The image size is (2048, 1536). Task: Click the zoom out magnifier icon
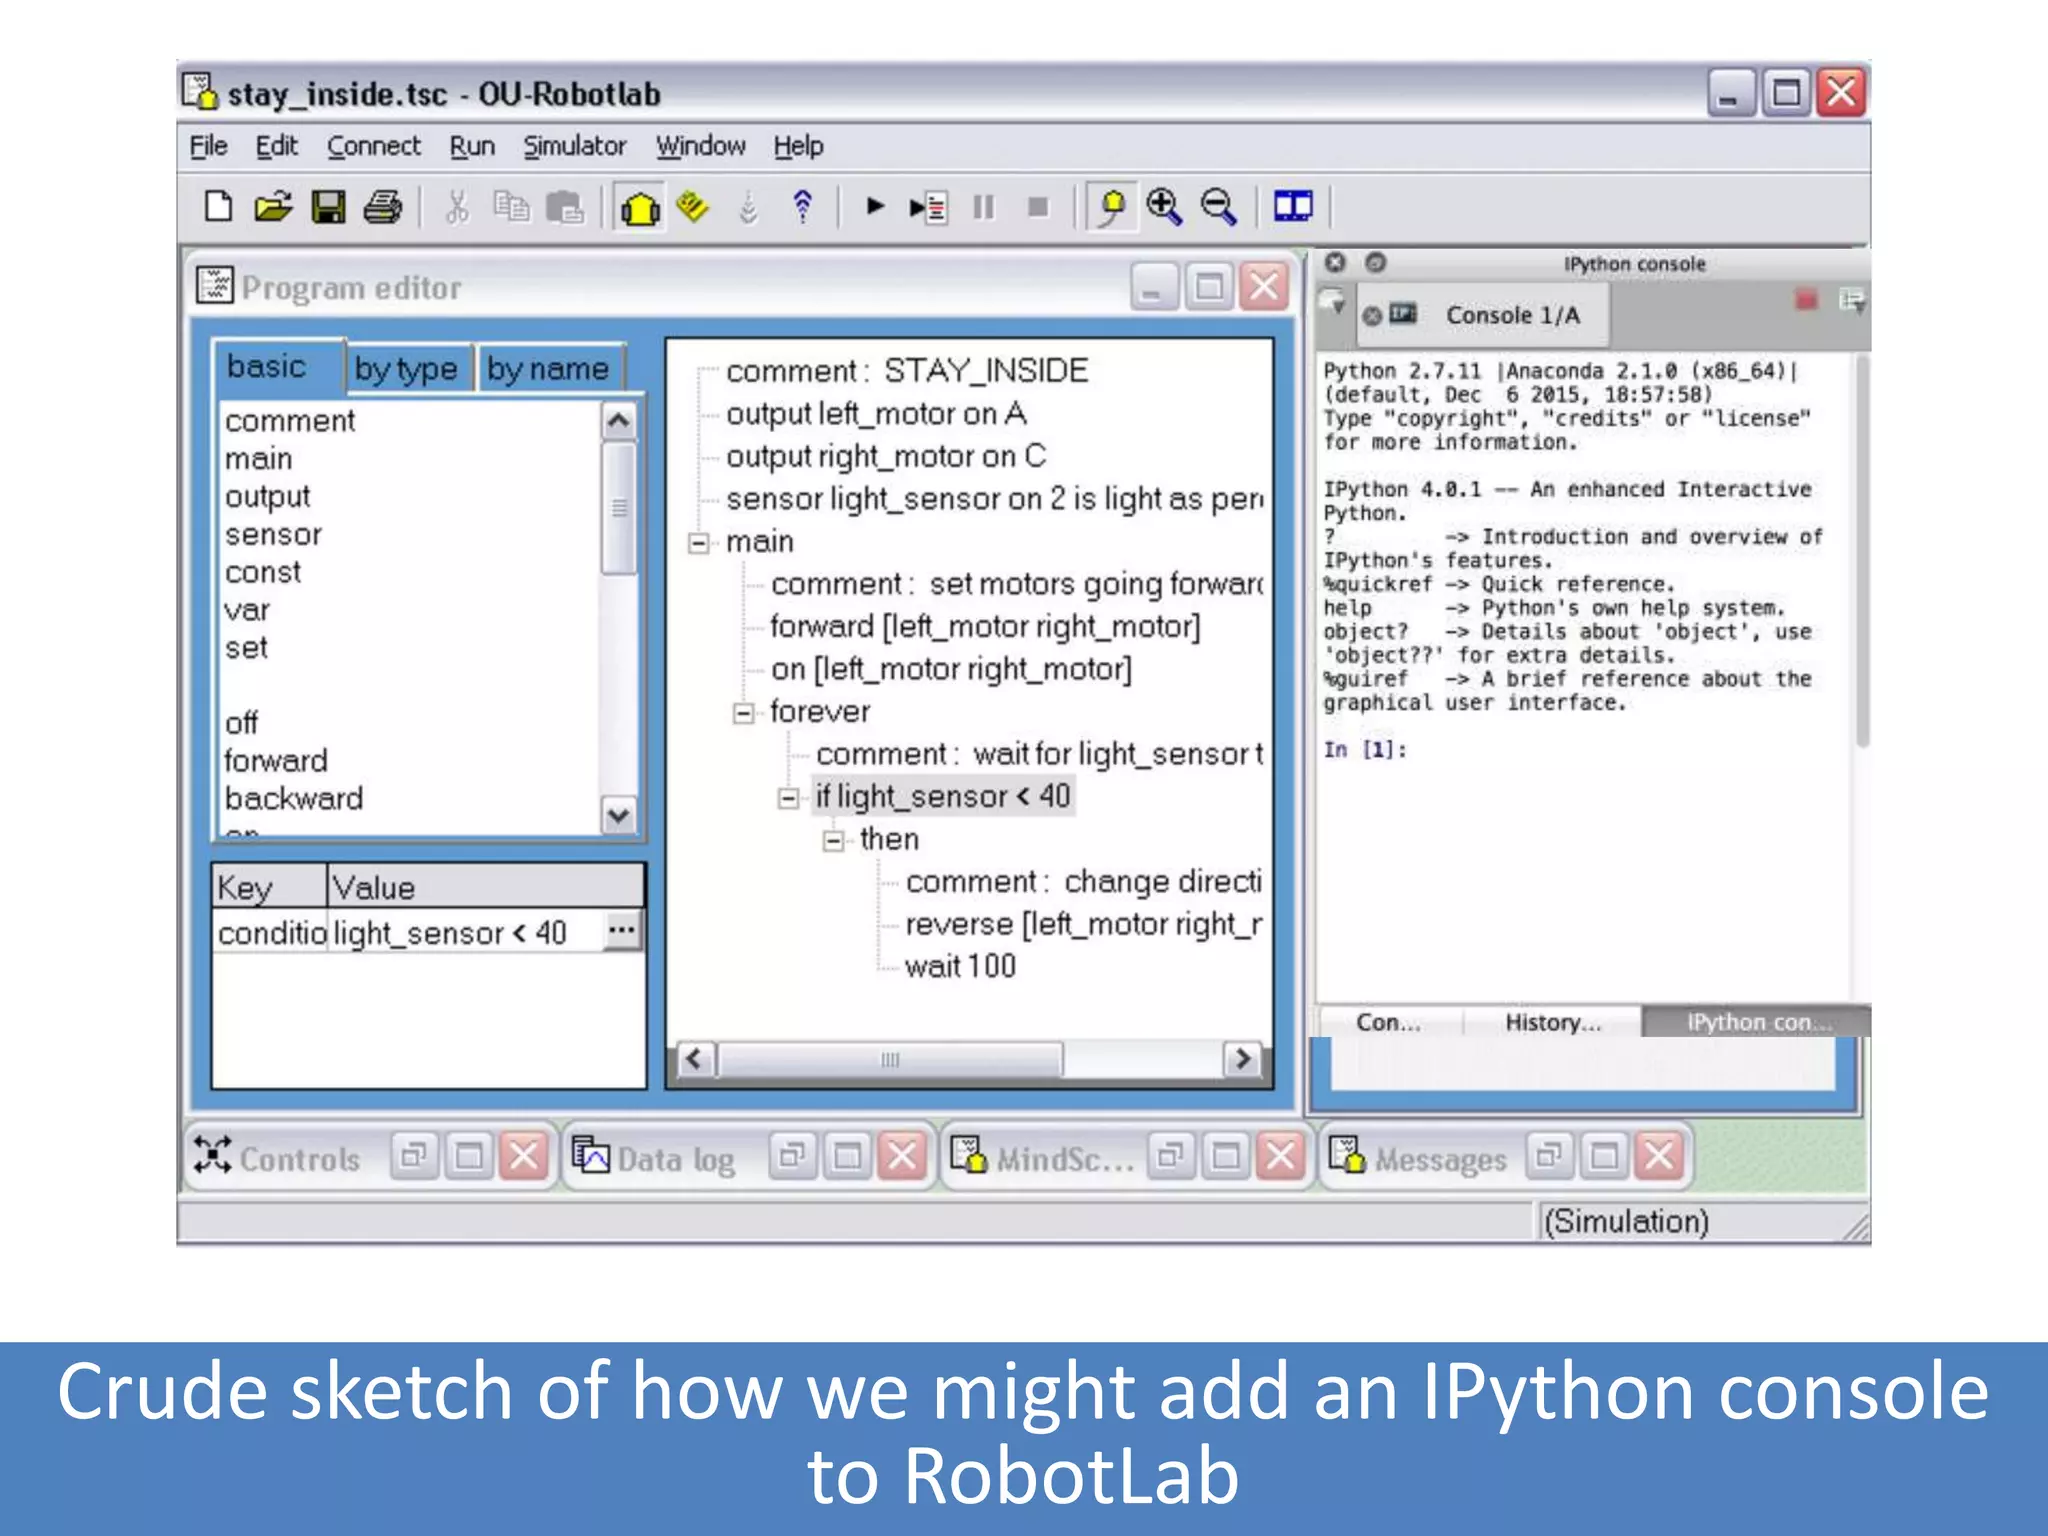(x=1218, y=207)
